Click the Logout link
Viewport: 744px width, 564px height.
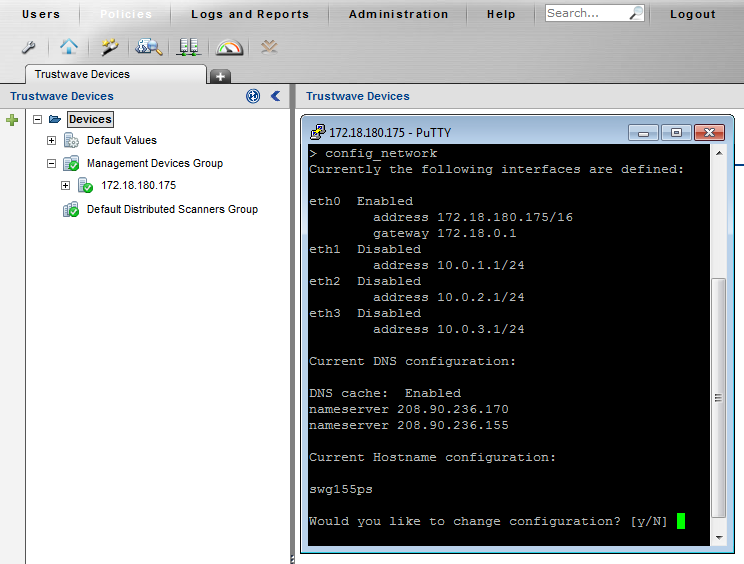pos(692,14)
